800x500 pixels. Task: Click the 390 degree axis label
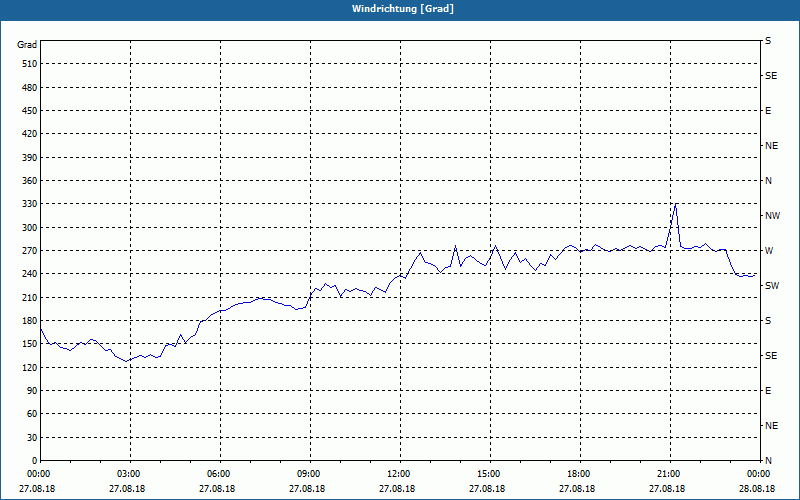[x=30, y=158]
